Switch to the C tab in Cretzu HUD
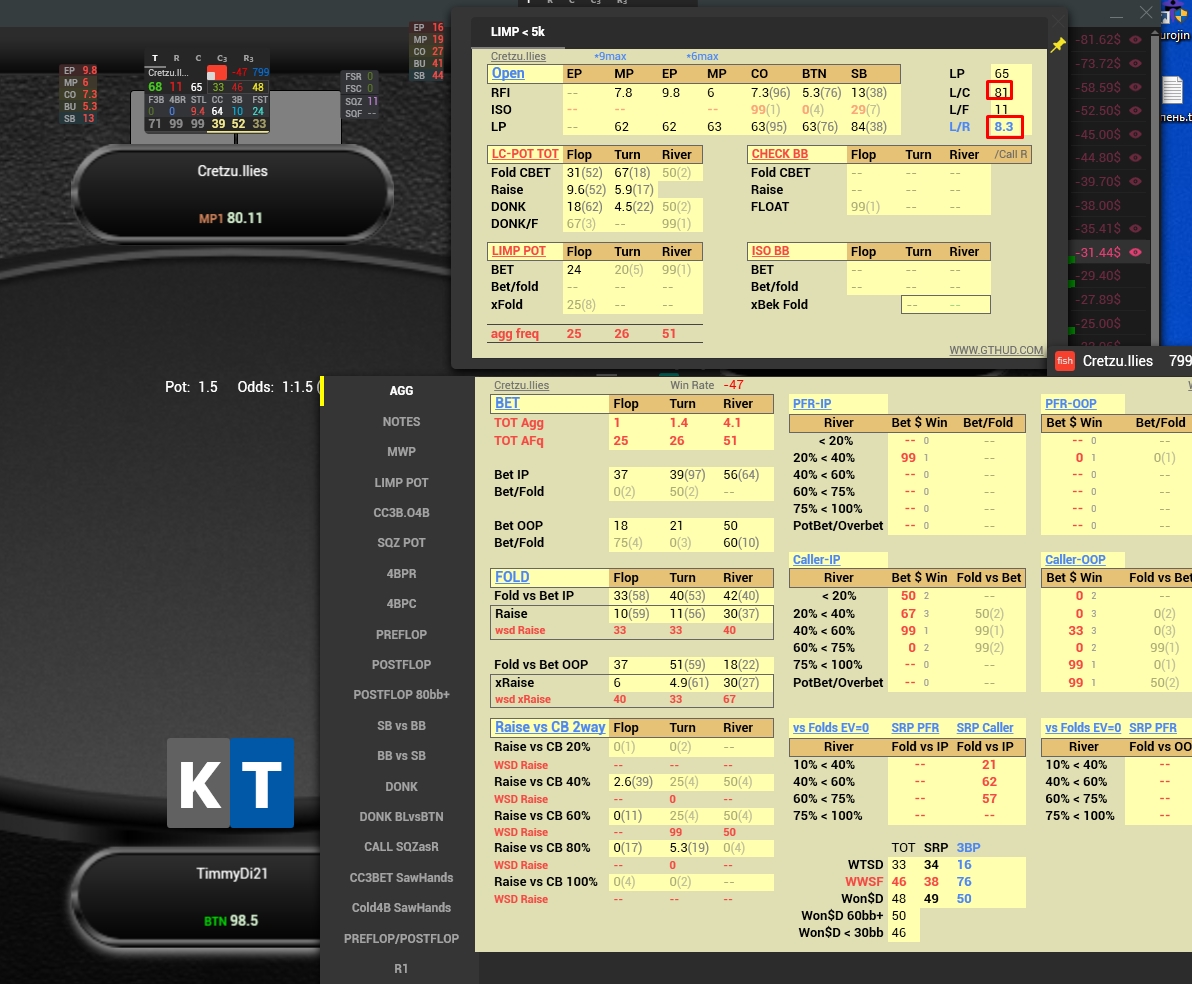Screen dimensions: 1192x984 (x=198, y=58)
